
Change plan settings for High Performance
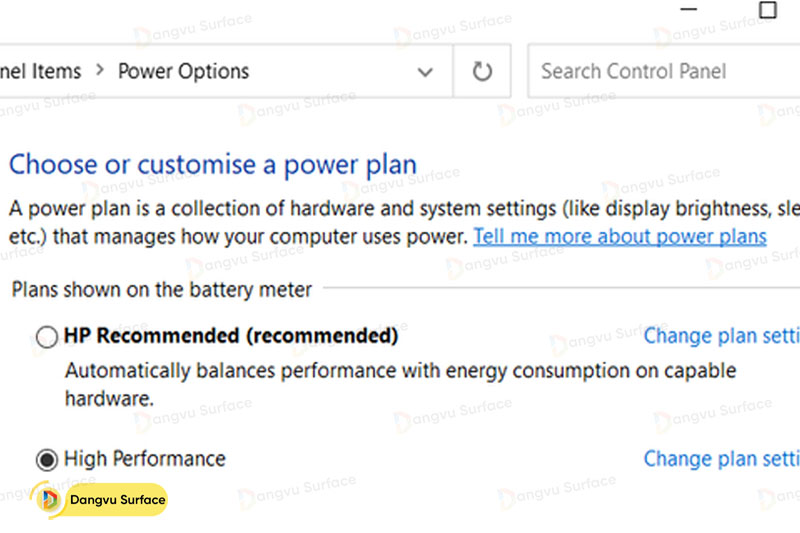(x=721, y=459)
